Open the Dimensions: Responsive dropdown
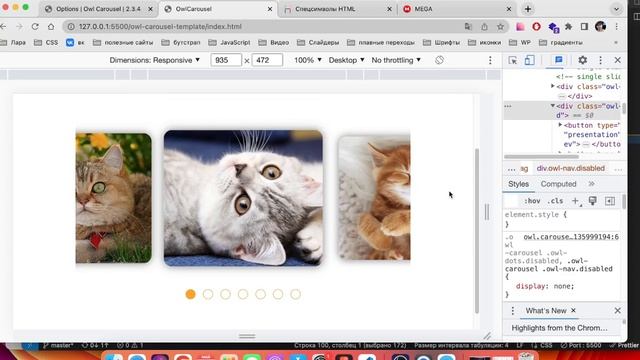The image size is (640, 360). pos(155,60)
